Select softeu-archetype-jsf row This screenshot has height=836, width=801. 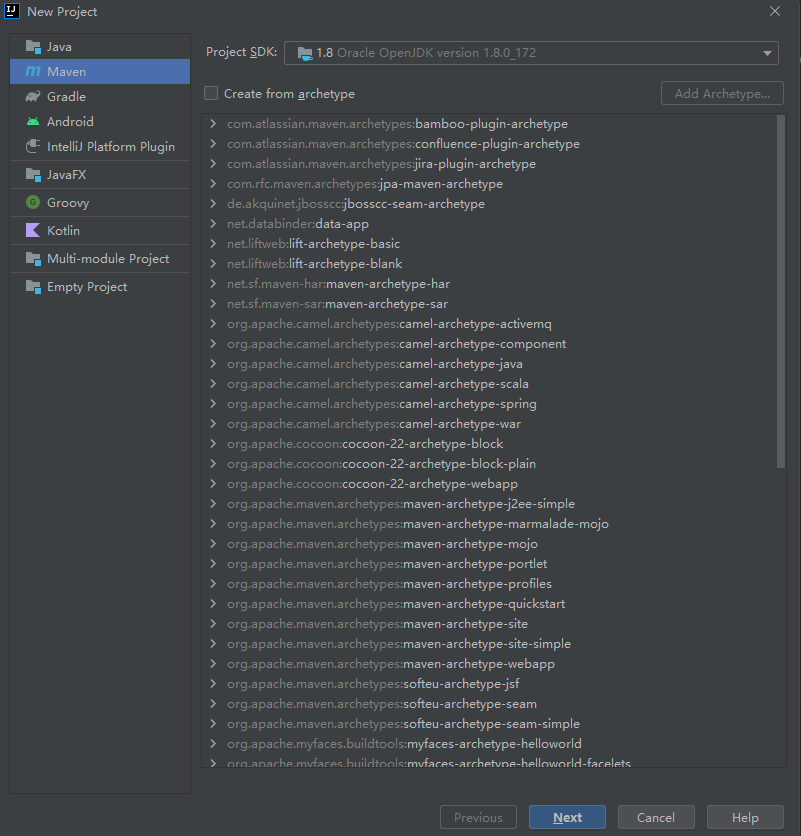[x=489, y=684]
